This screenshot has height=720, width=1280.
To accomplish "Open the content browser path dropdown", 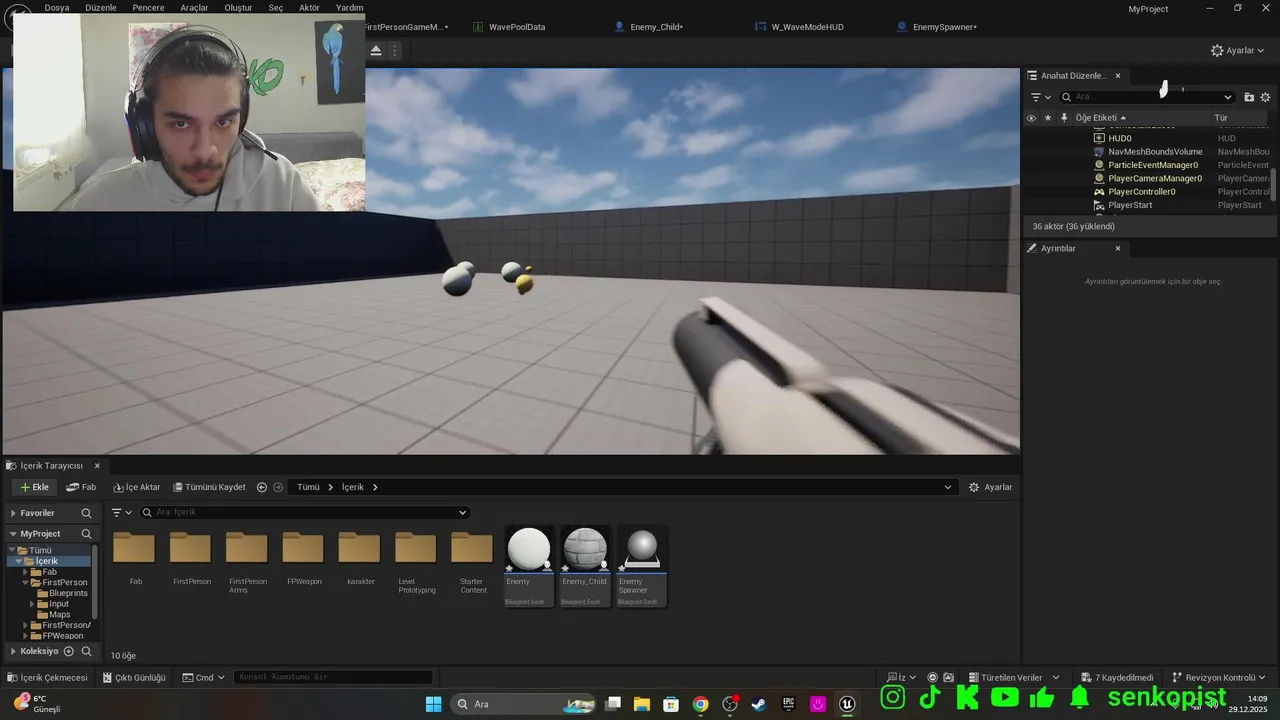I will click(948, 487).
